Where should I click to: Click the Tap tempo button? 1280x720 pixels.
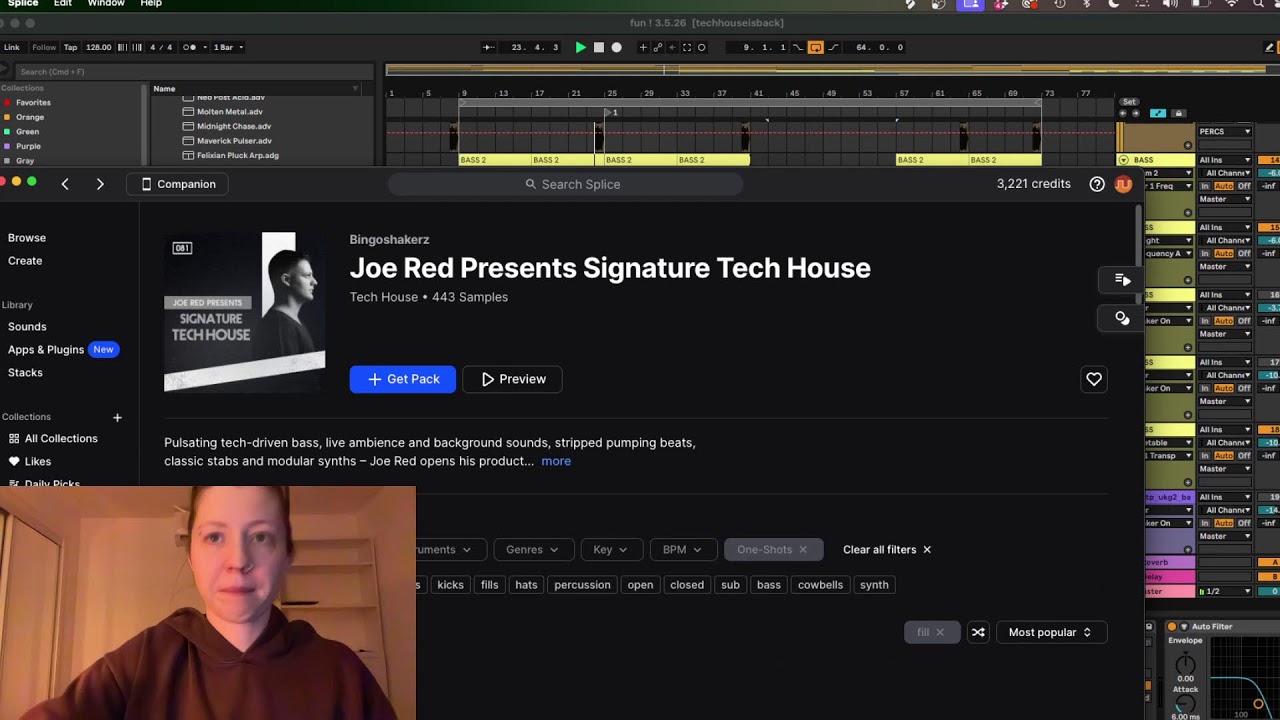pos(71,47)
